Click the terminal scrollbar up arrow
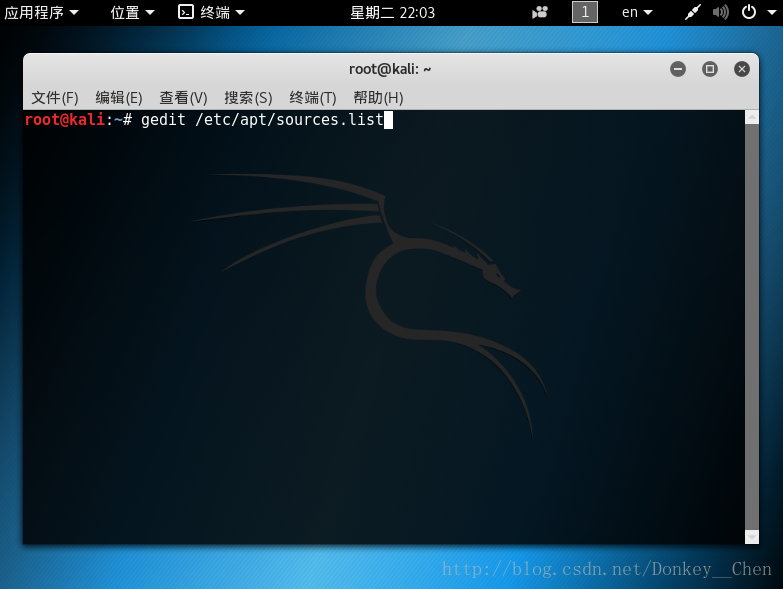Viewport: 783px width, 589px height. [x=752, y=117]
